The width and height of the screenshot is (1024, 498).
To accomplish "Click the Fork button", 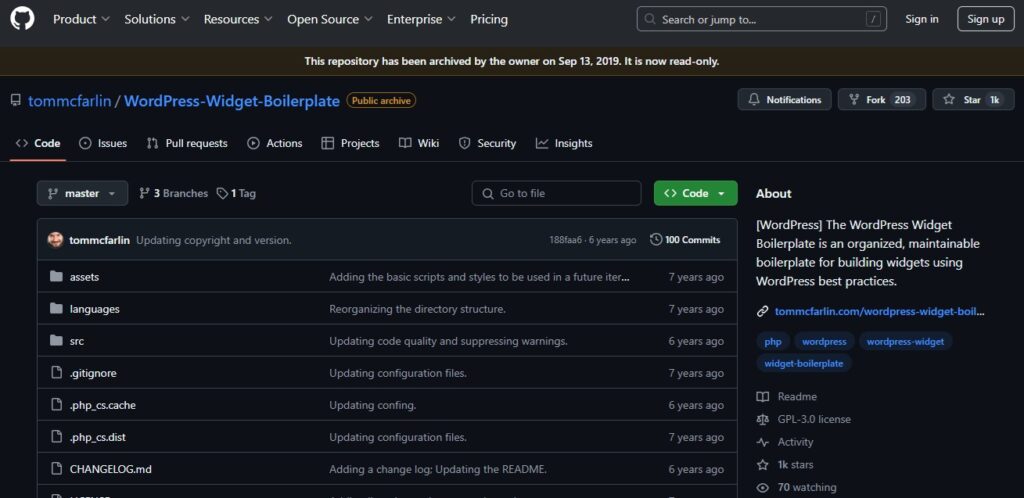I will click(879, 100).
